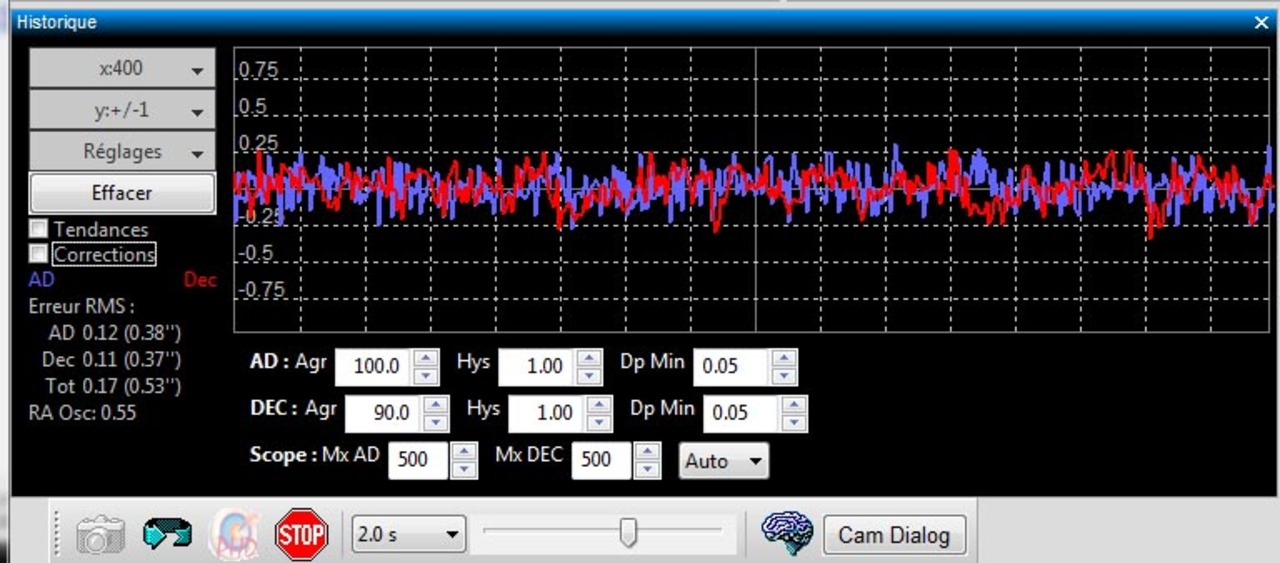Click the AD Dp Min 0.05 field
Viewport: 1280px width, 563px height.
click(732, 366)
